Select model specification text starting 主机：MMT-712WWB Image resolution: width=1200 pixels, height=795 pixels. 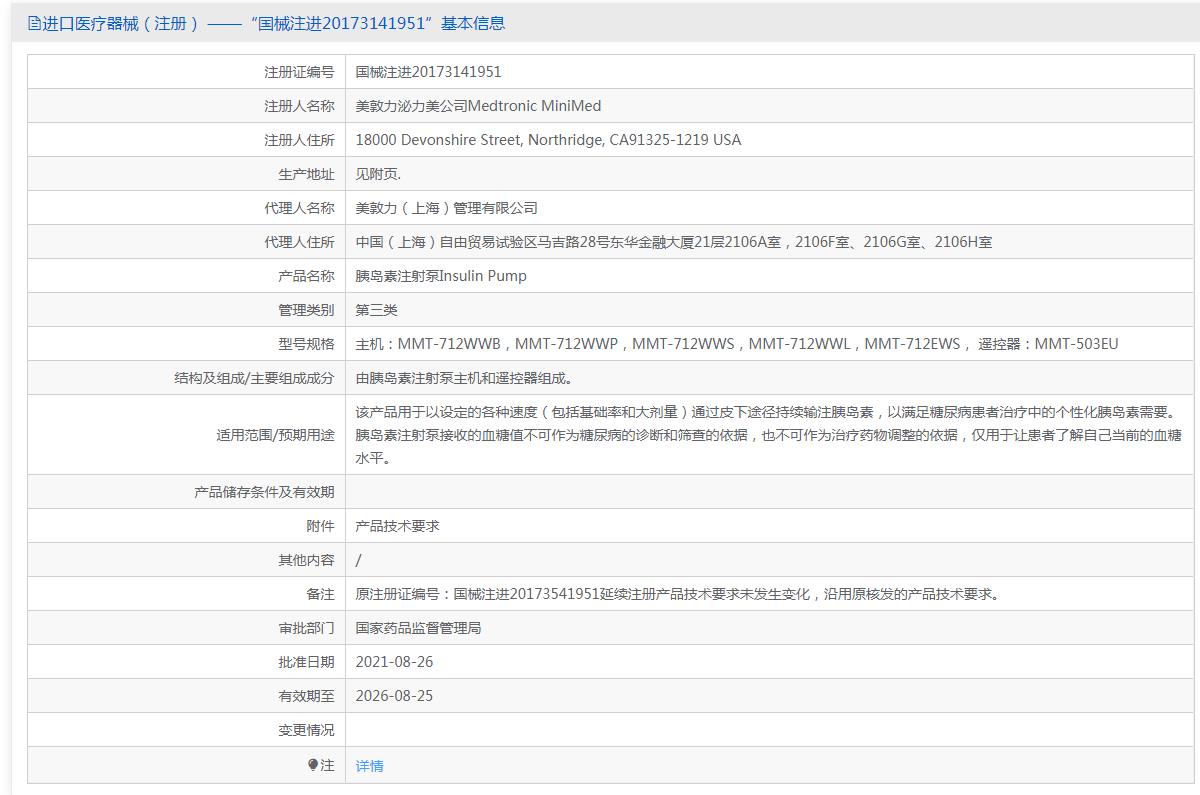click(x=737, y=344)
